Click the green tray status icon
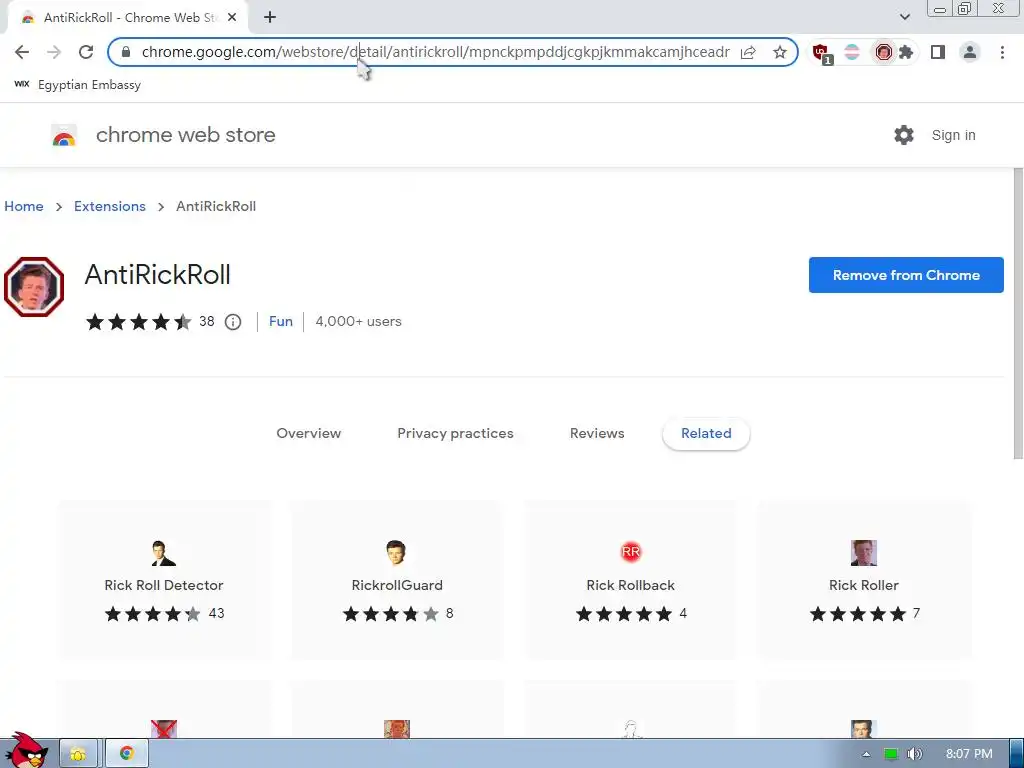The image size is (1024, 768). tap(891, 754)
